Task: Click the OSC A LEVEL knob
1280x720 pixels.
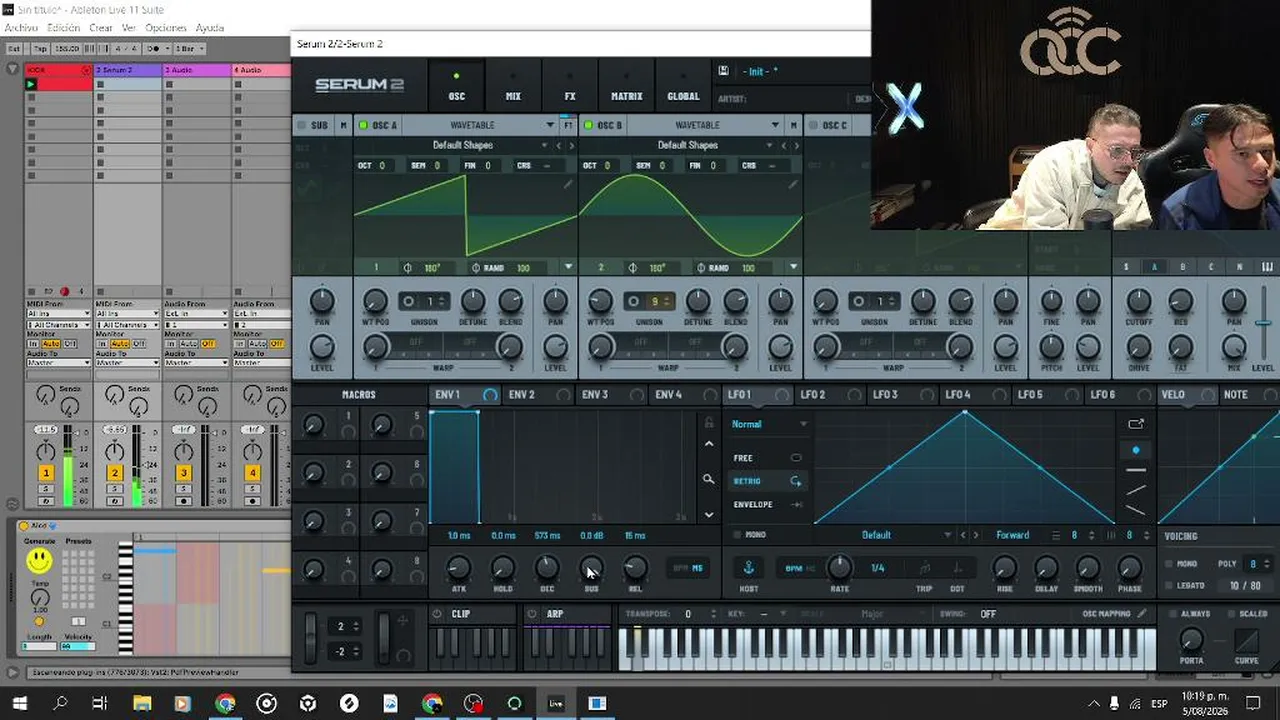Action: pyautogui.click(x=555, y=347)
